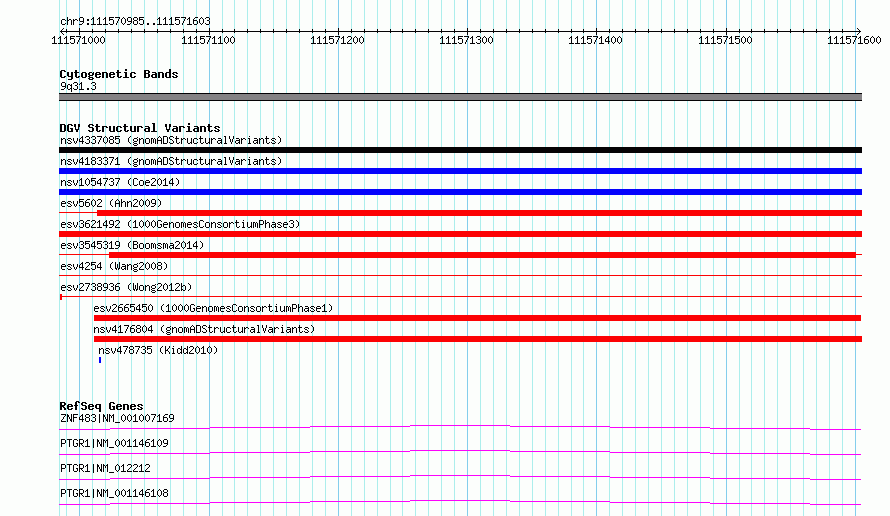Select gene label ZNF483|NM_001007169
Image resolution: width=890 pixels, height=516 pixels.
coord(117,418)
